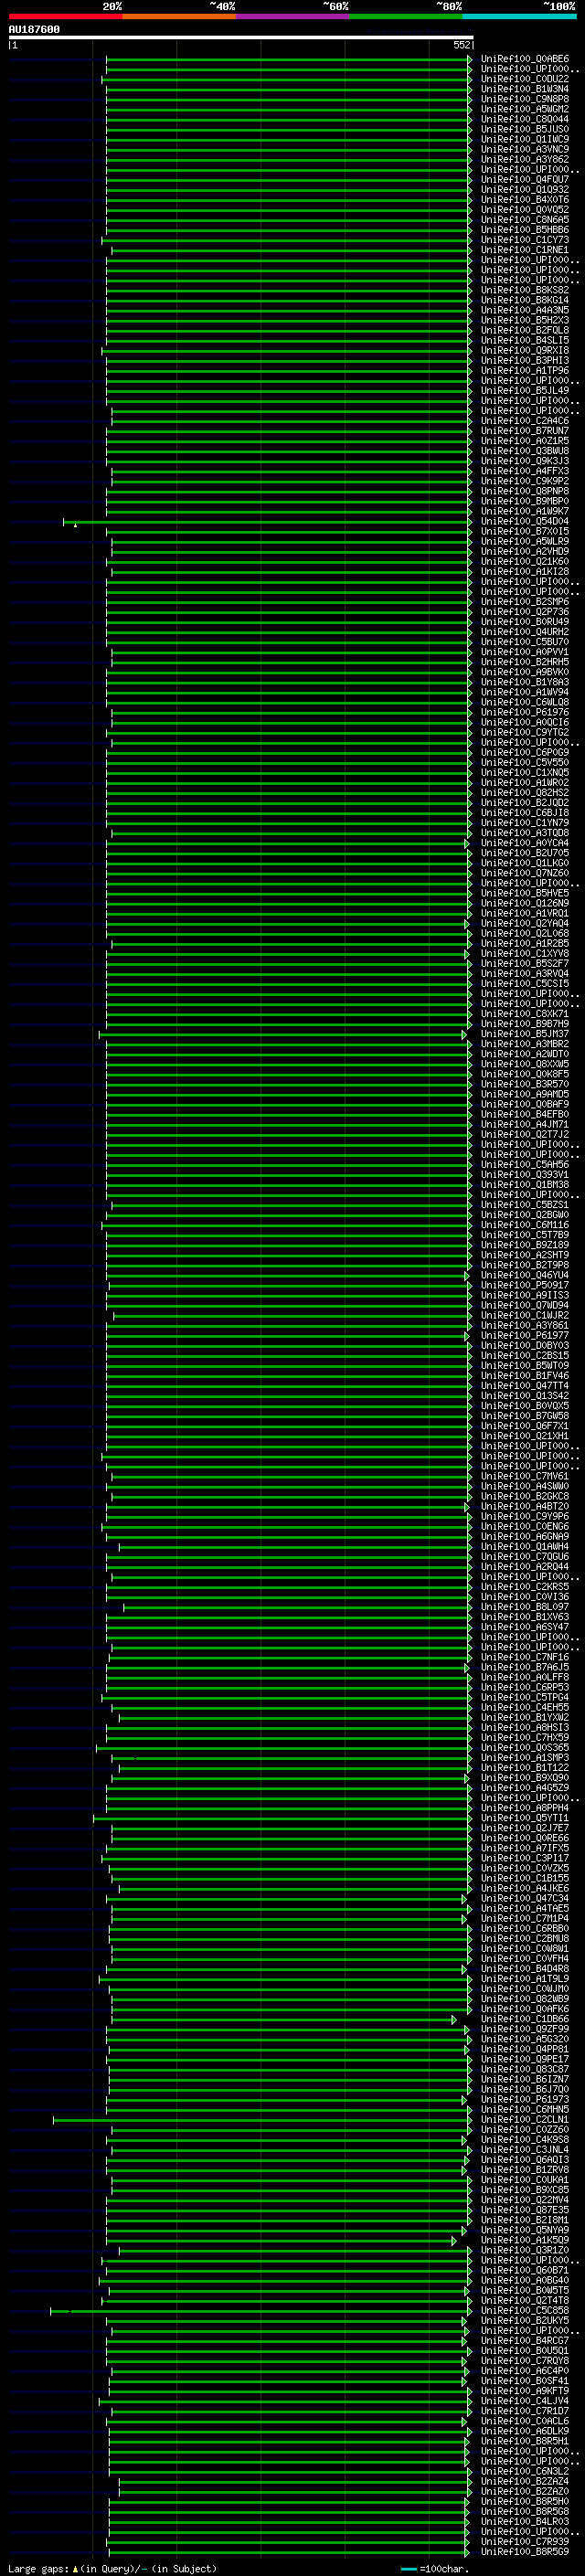This screenshot has height=2576, width=585.
Task: Select the UniRef100_Q7NZ60 label
Action: click(x=525, y=874)
